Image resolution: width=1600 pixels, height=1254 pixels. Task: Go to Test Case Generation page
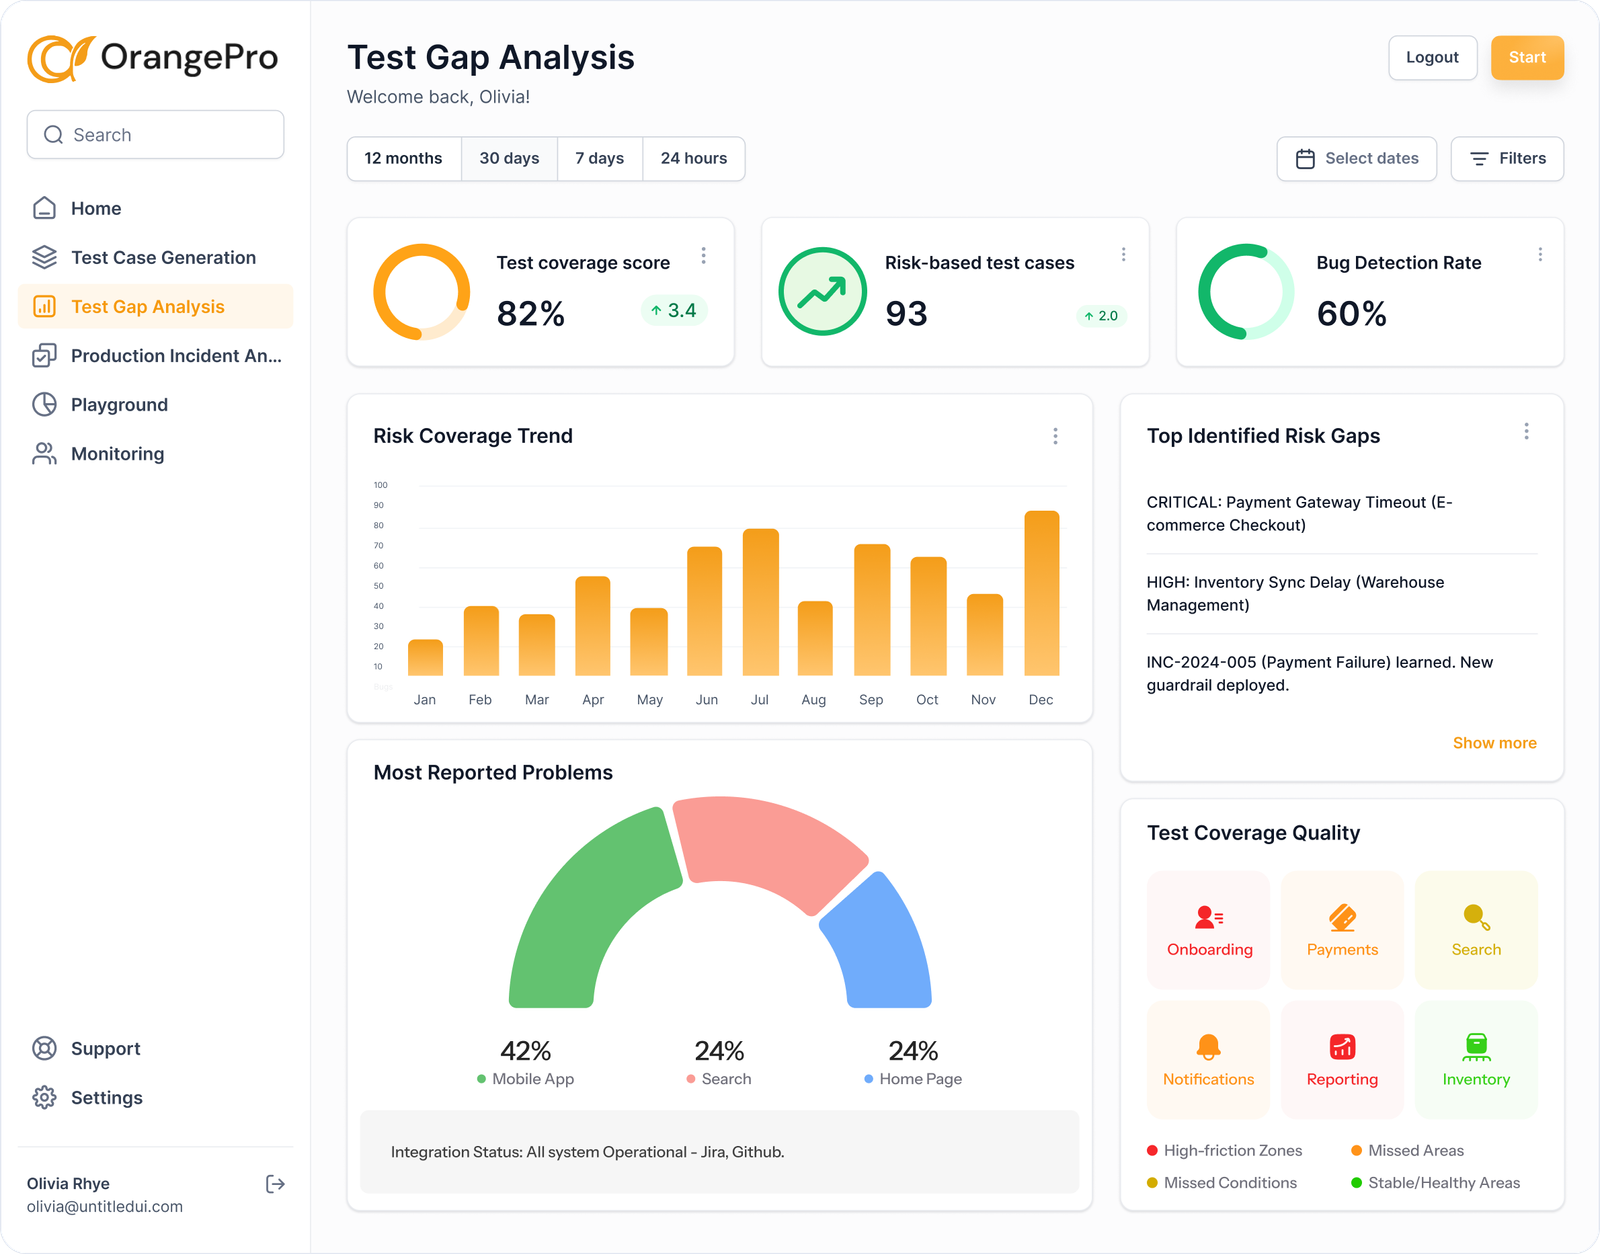163,258
